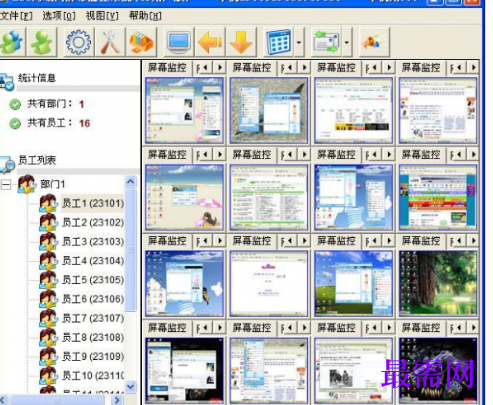493x405 pixels.
Task: Open the mostly blank white search page thumbnail
Action: click(x=269, y=283)
